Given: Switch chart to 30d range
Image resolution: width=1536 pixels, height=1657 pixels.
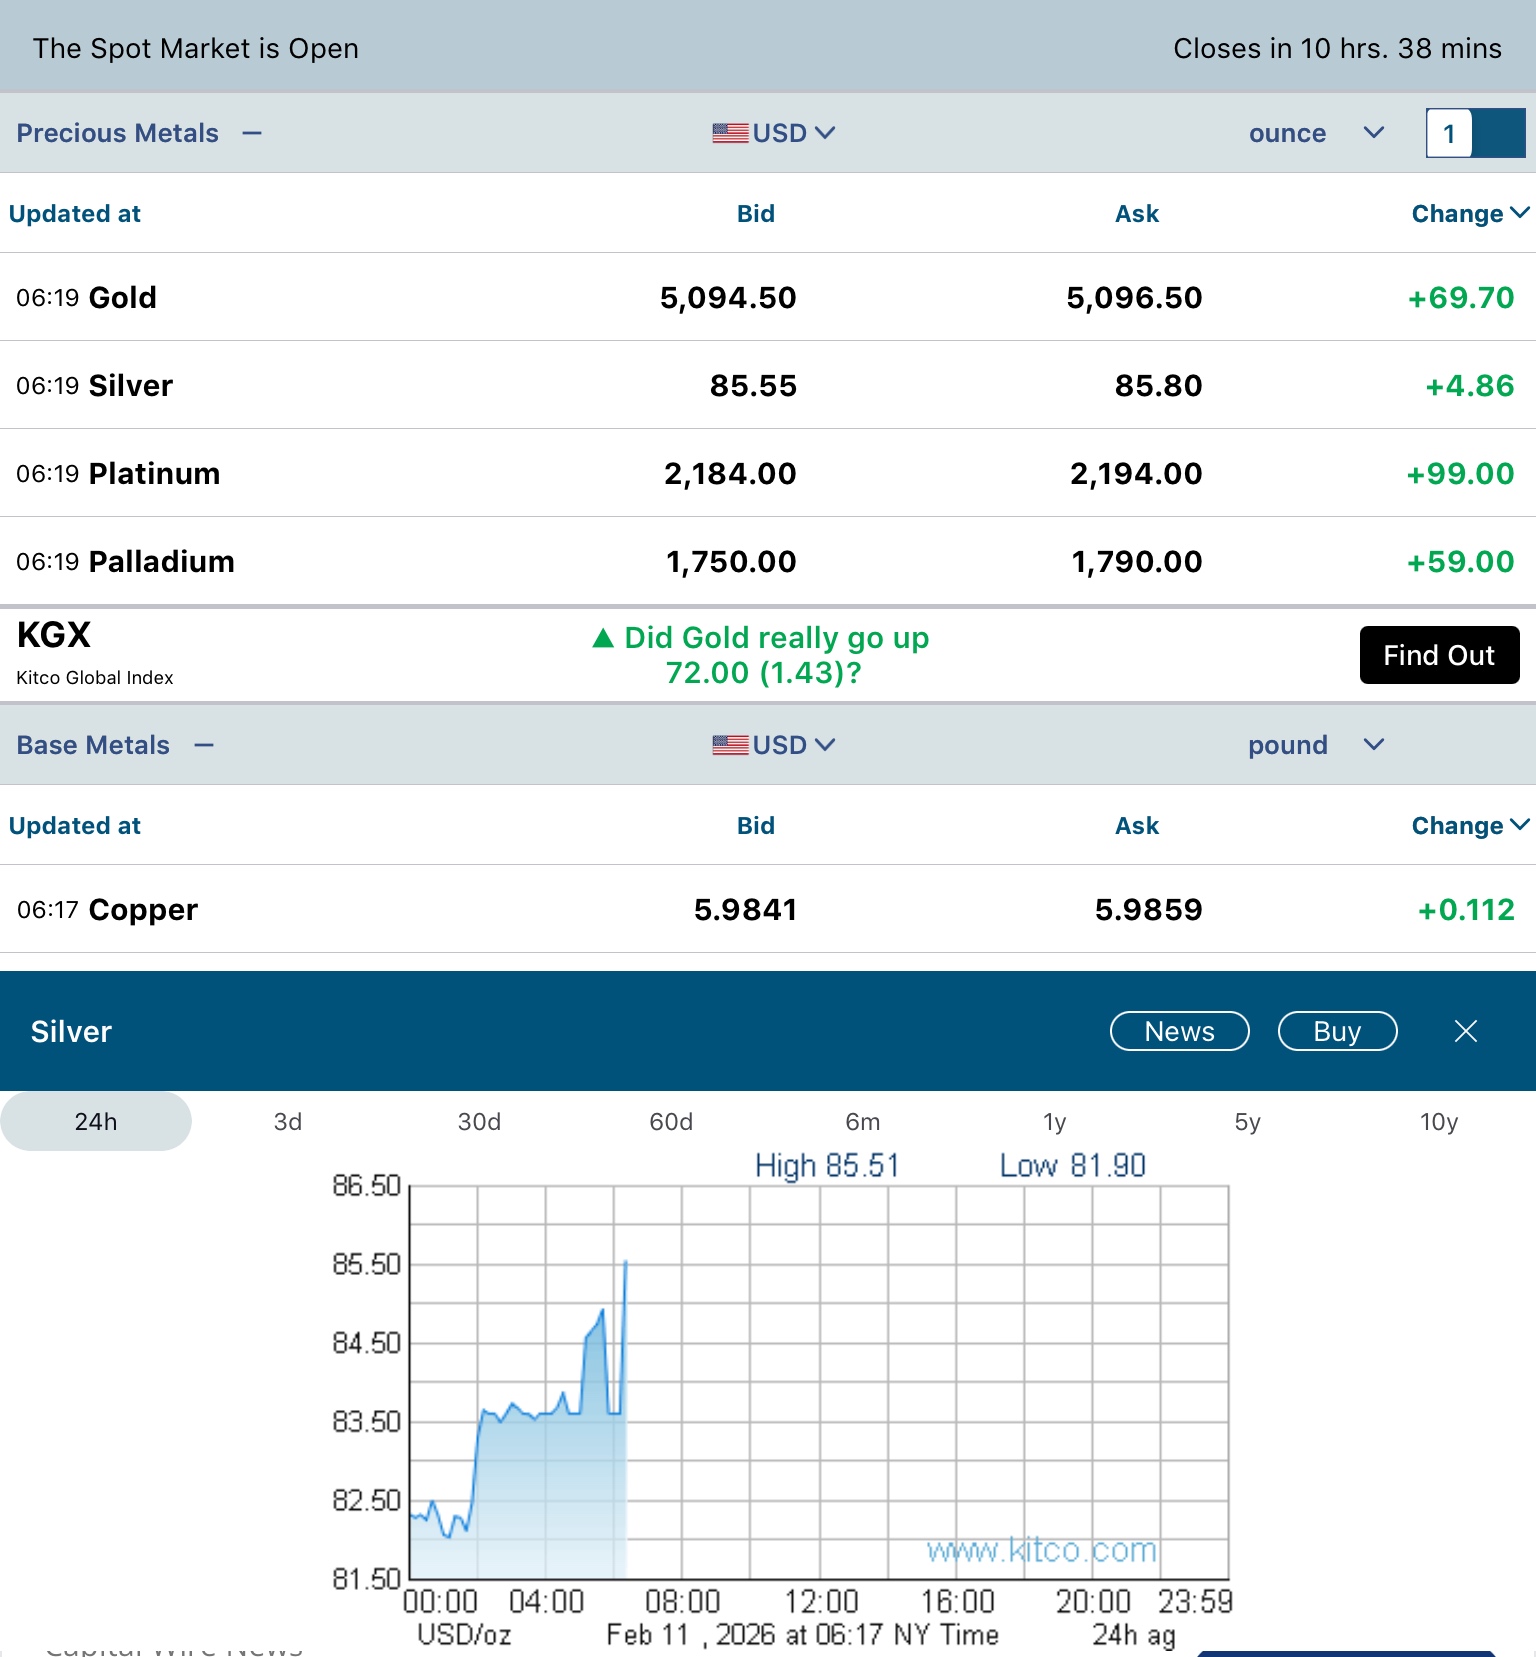Looking at the screenshot, I should (x=480, y=1121).
